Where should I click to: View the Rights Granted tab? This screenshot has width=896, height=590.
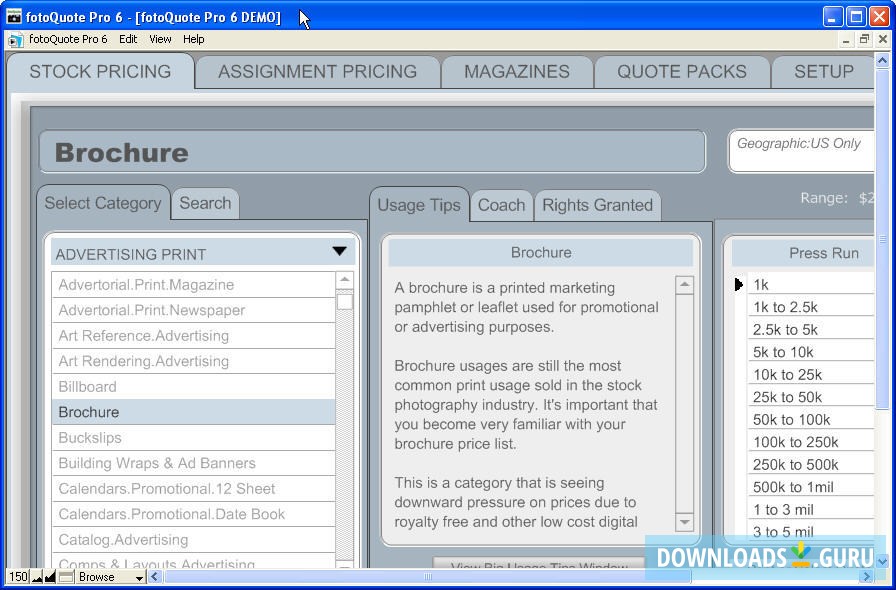coord(597,205)
